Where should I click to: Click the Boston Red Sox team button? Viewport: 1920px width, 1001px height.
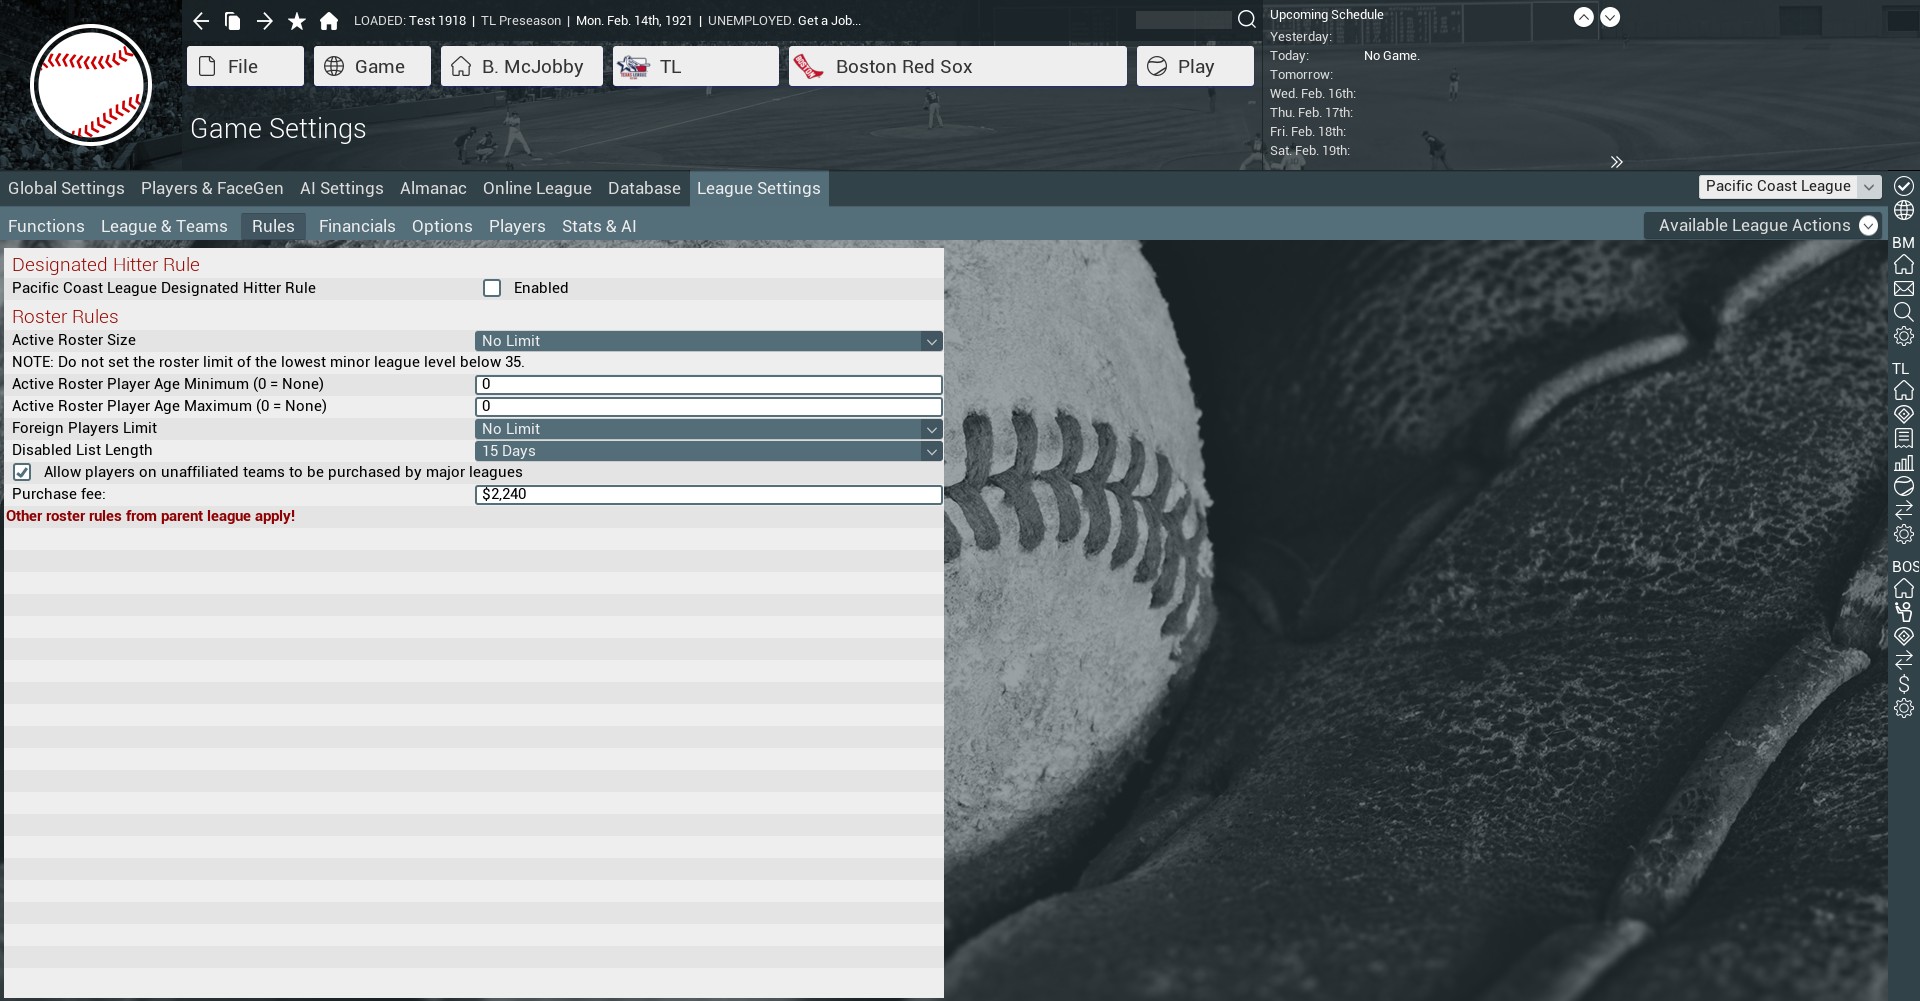point(957,67)
